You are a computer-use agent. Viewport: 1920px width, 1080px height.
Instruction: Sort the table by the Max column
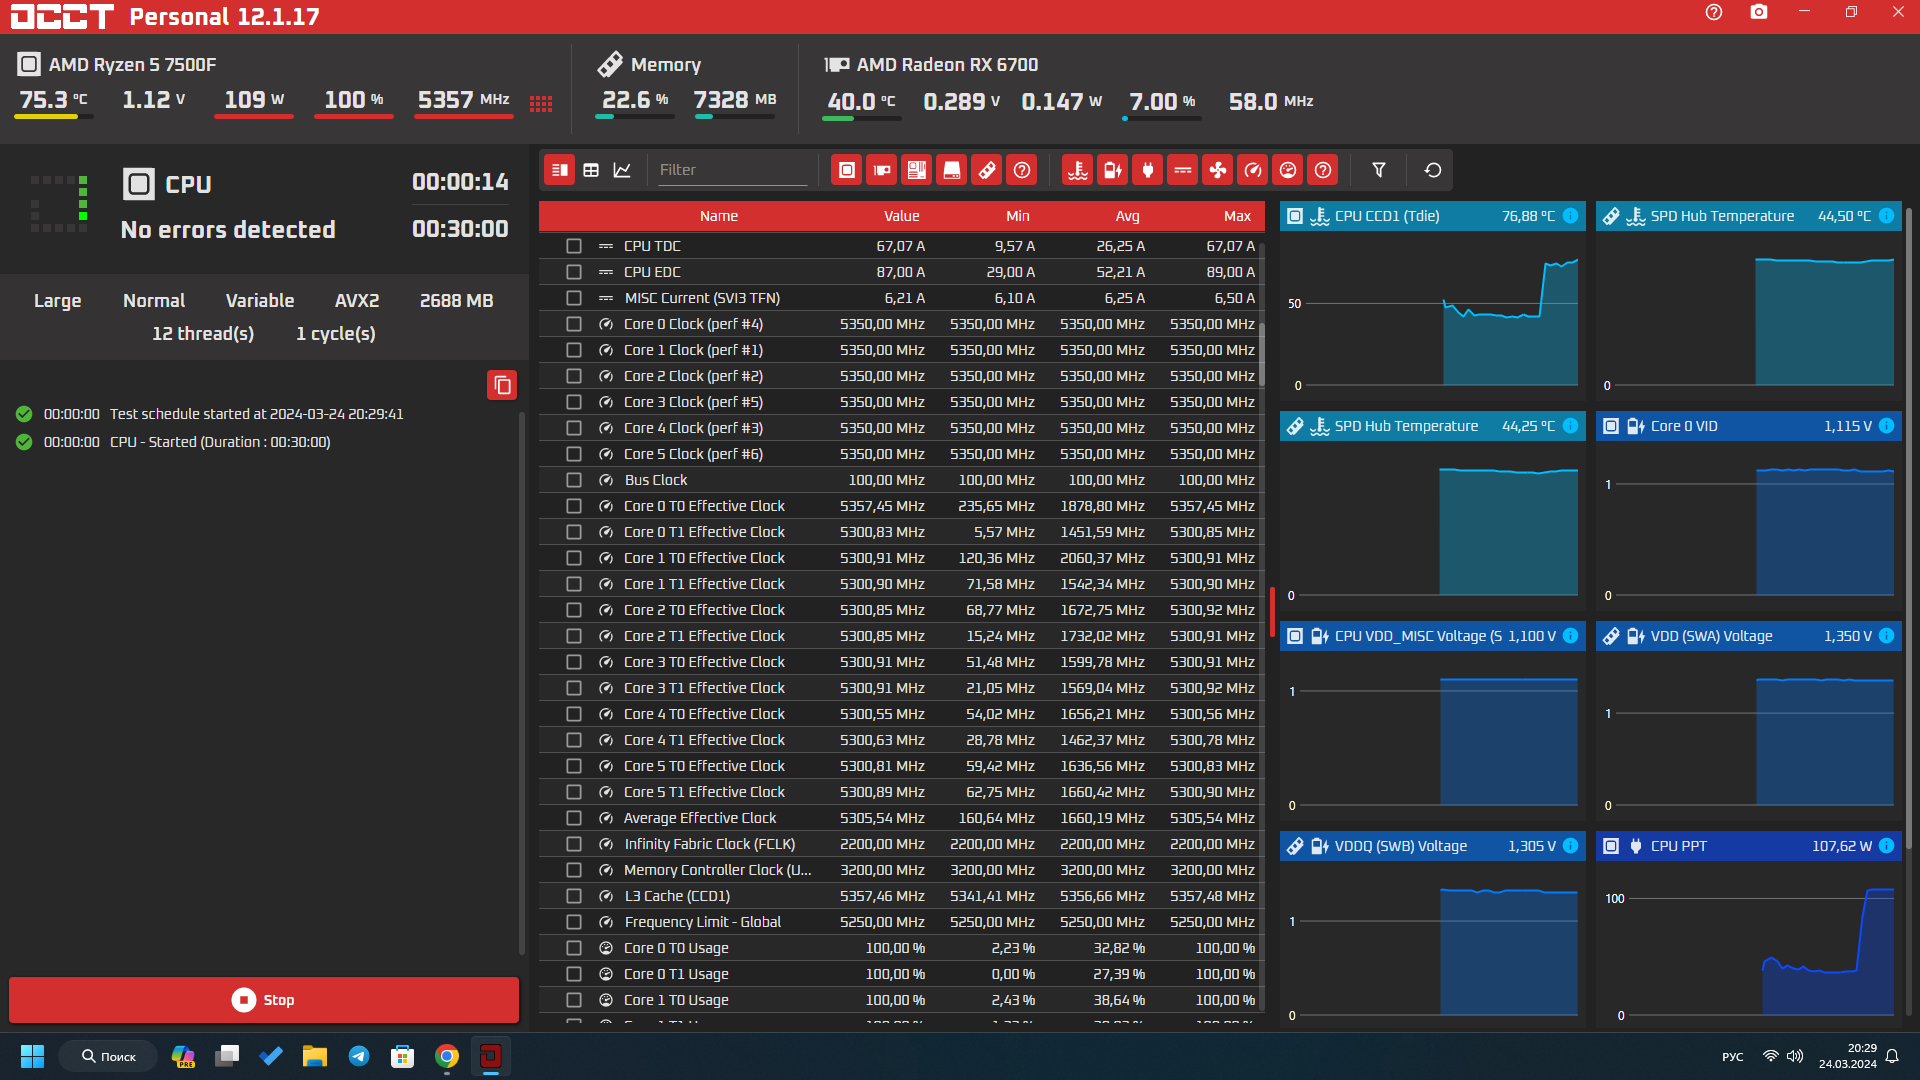coord(1236,216)
